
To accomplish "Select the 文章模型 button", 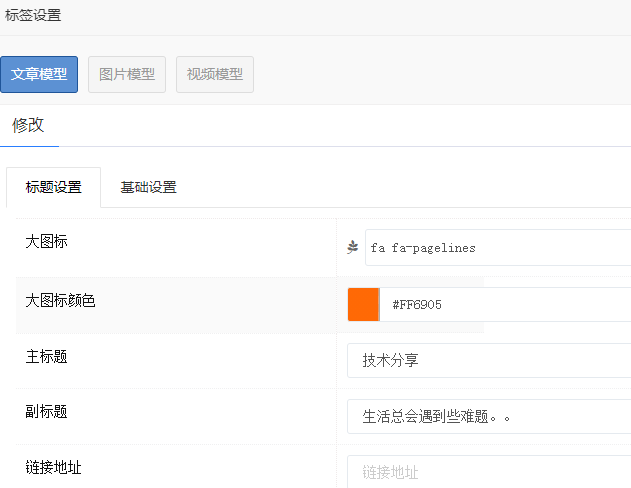I will (39, 74).
